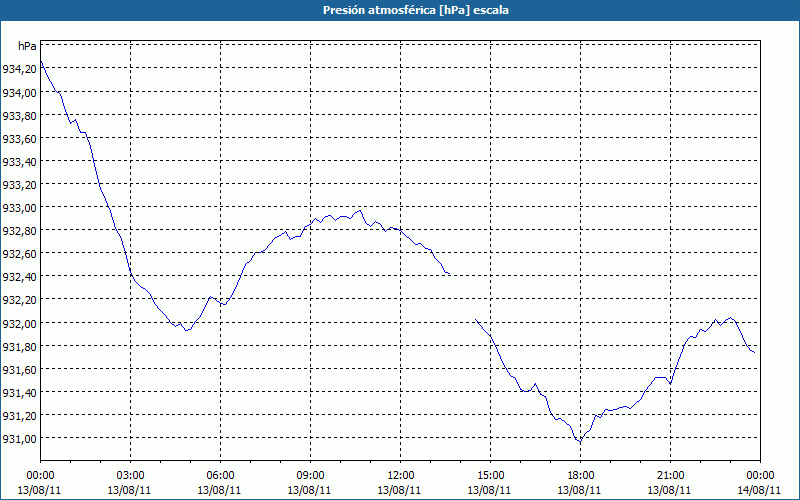The width and height of the screenshot is (800, 500).
Task: Click the 18:00 time label
Action: [580, 476]
